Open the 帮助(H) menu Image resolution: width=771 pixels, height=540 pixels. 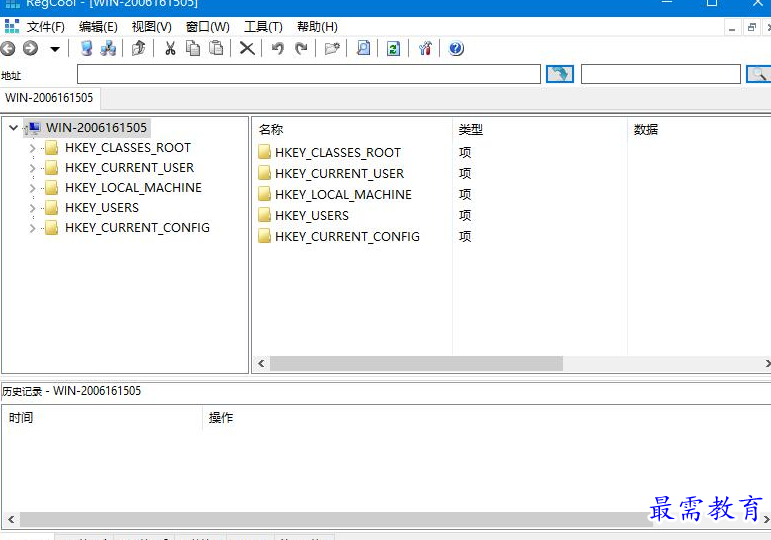tap(317, 27)
